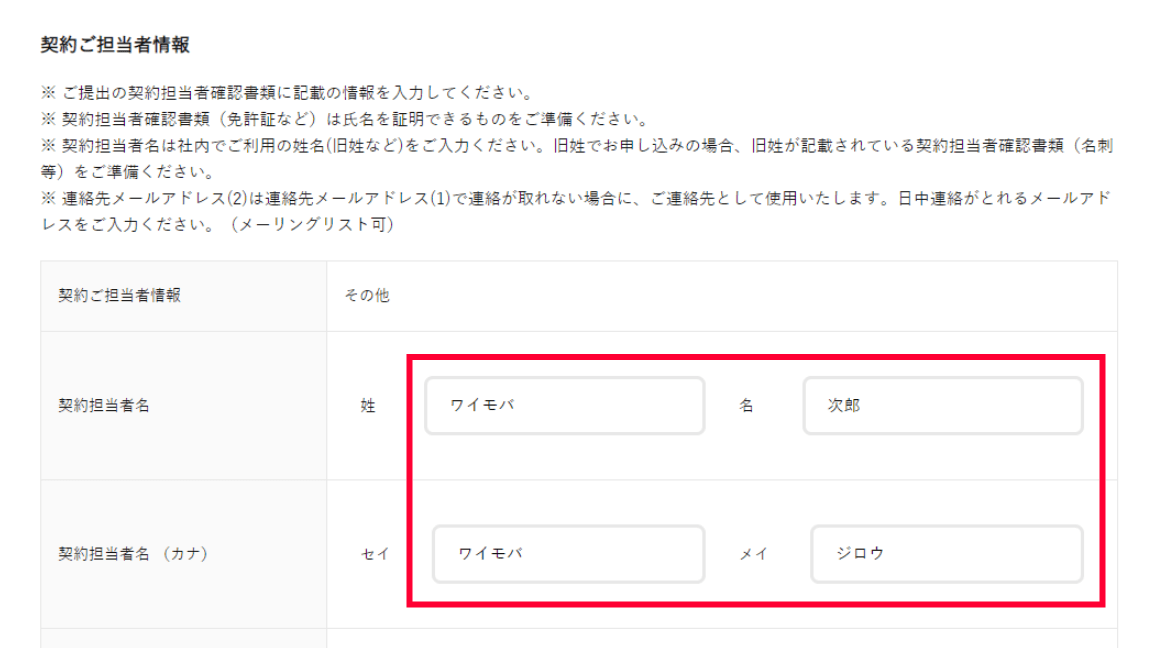Click the その他 value in the table
This screenshot has height=648, width=1152.
(x=367, y=296)
